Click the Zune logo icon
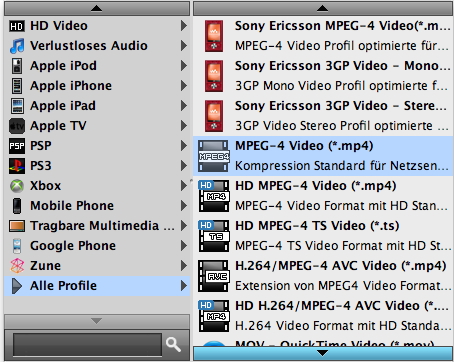Viewport: 454px width, 362px height. click(17, 266)
